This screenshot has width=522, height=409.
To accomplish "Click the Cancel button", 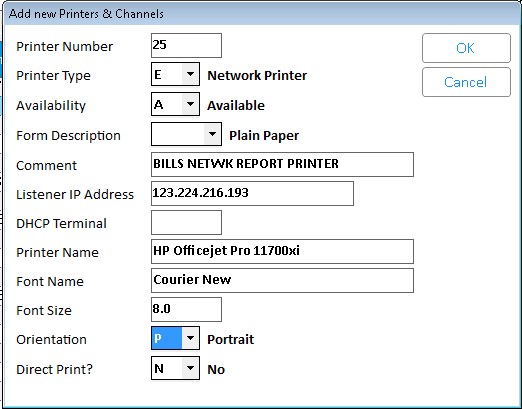I will coord(466,82).
